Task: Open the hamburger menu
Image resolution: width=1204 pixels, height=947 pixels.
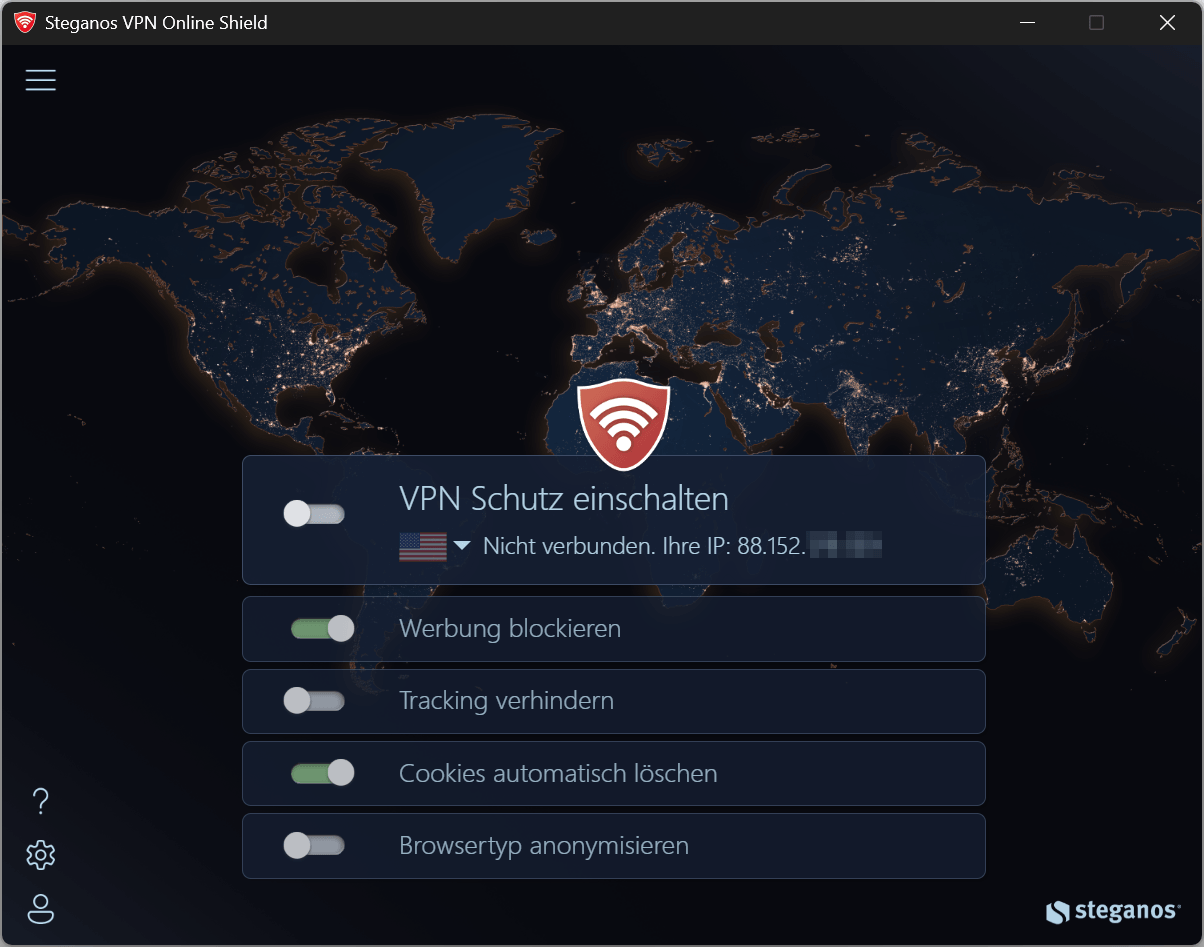Action: pyautogui.click(x=40, y=80)
